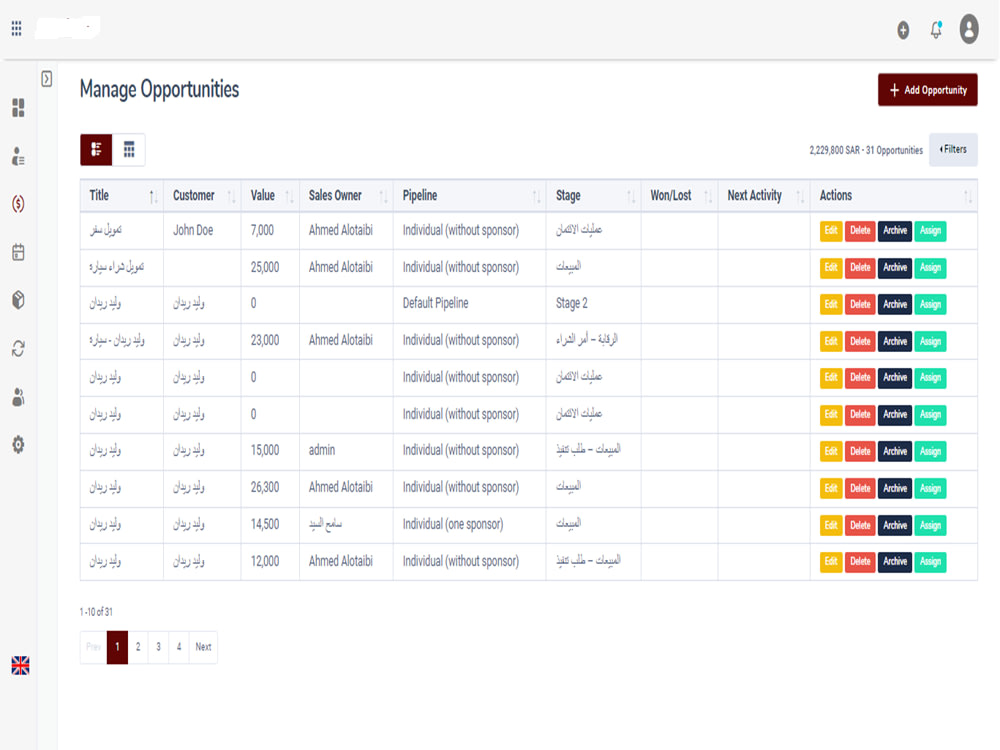
Task: Sort table by Value column
Action: (270, 196)
